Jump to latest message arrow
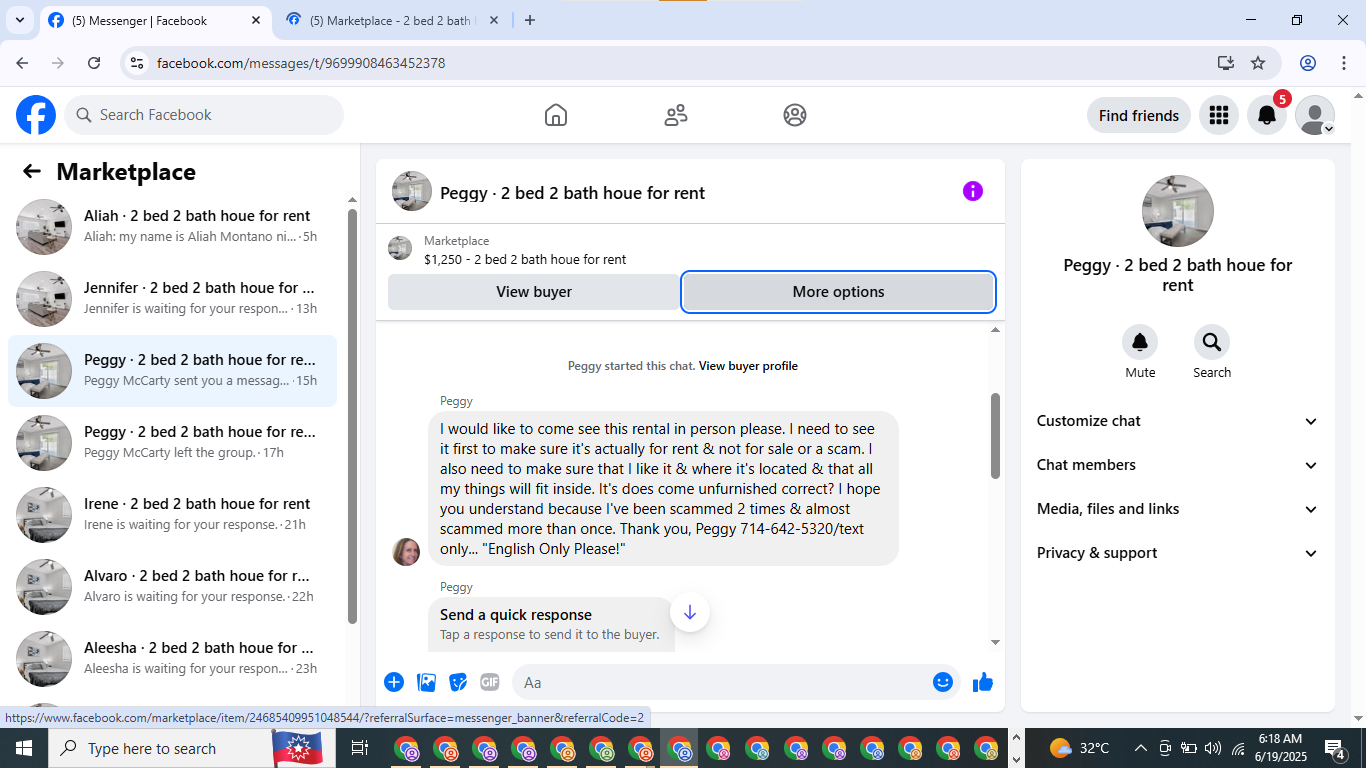The width and height of the screenshot is (1366, 768). tap(690, 612)
